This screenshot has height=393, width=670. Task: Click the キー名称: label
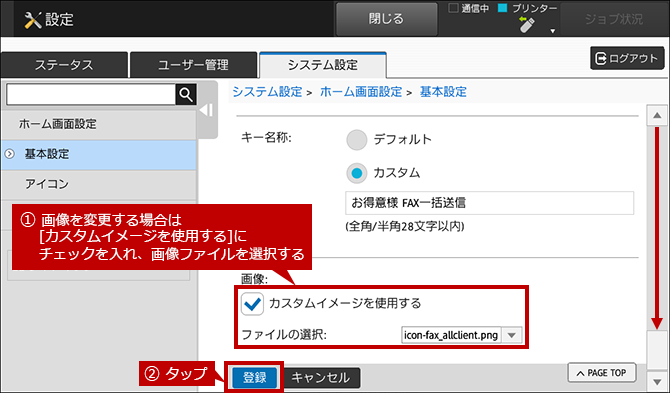click(x=266, y=138)
